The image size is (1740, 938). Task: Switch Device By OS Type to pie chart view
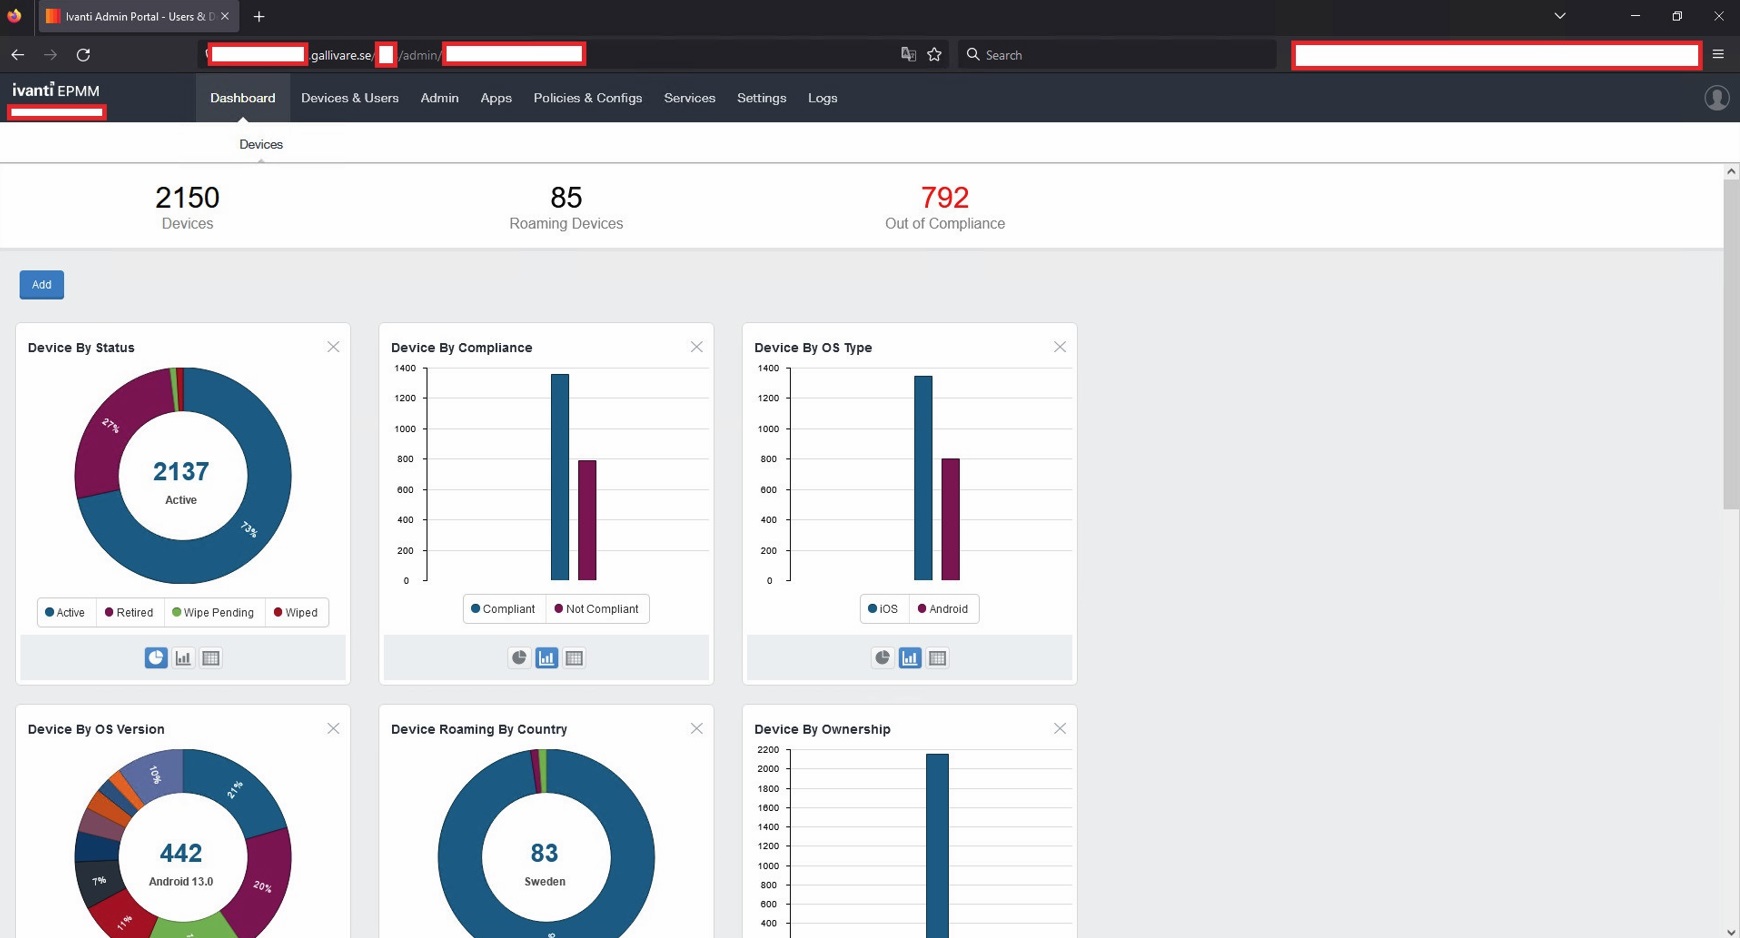[882, 658]
